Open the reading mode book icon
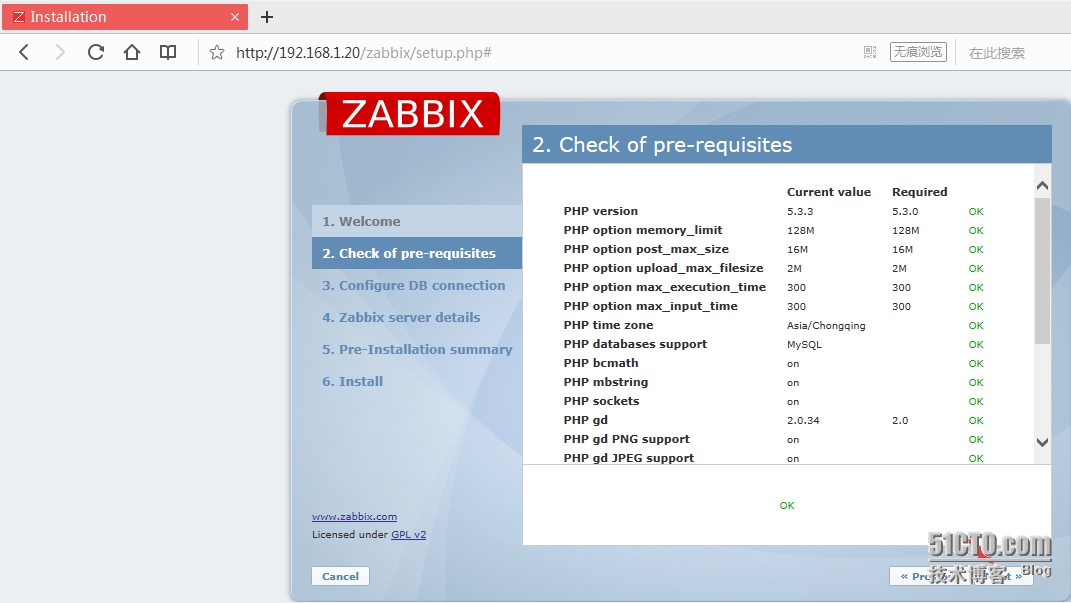Screen dimensions: 1071x603 (x=168, y=53)
